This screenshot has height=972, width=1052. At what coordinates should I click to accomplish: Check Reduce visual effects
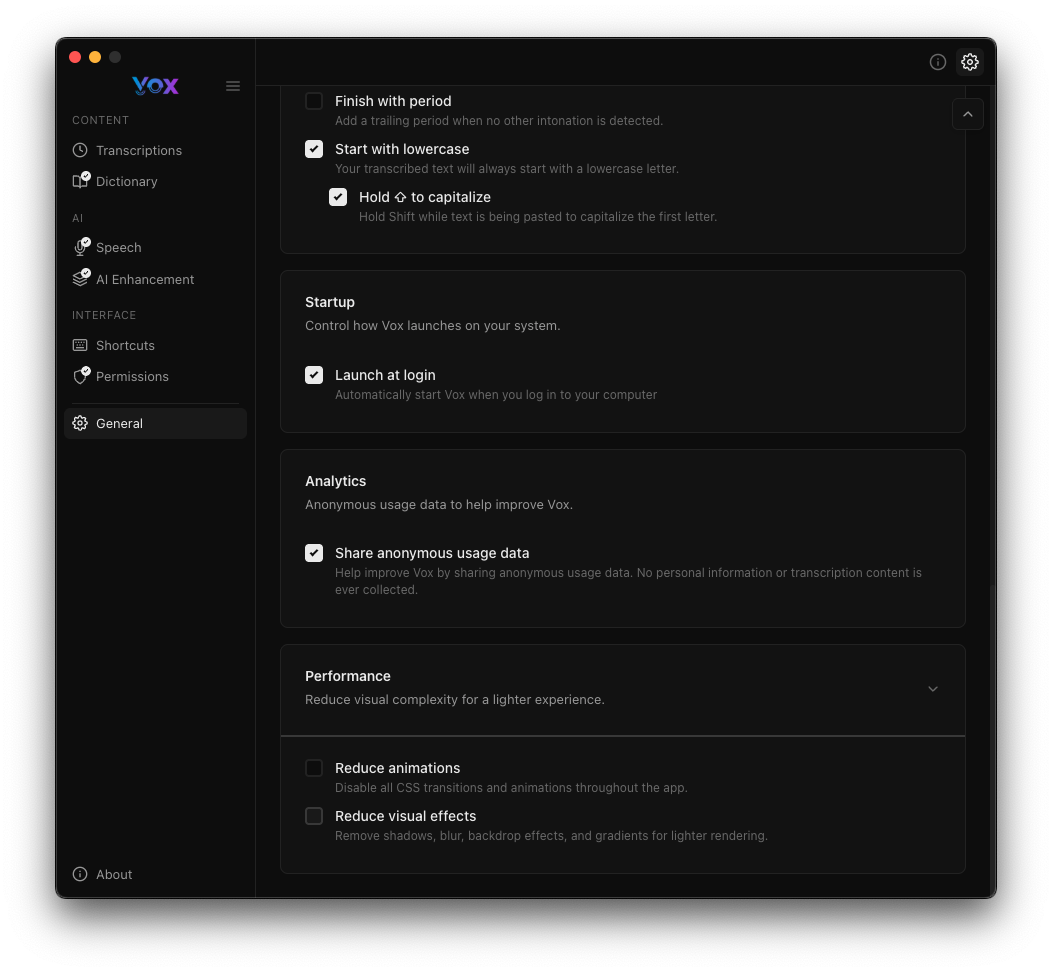tap(314, 816)
